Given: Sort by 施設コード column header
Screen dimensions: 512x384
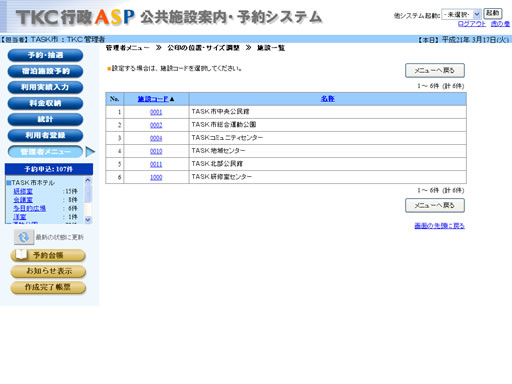Looking at the screenshot, I should [x=153, y=99].
